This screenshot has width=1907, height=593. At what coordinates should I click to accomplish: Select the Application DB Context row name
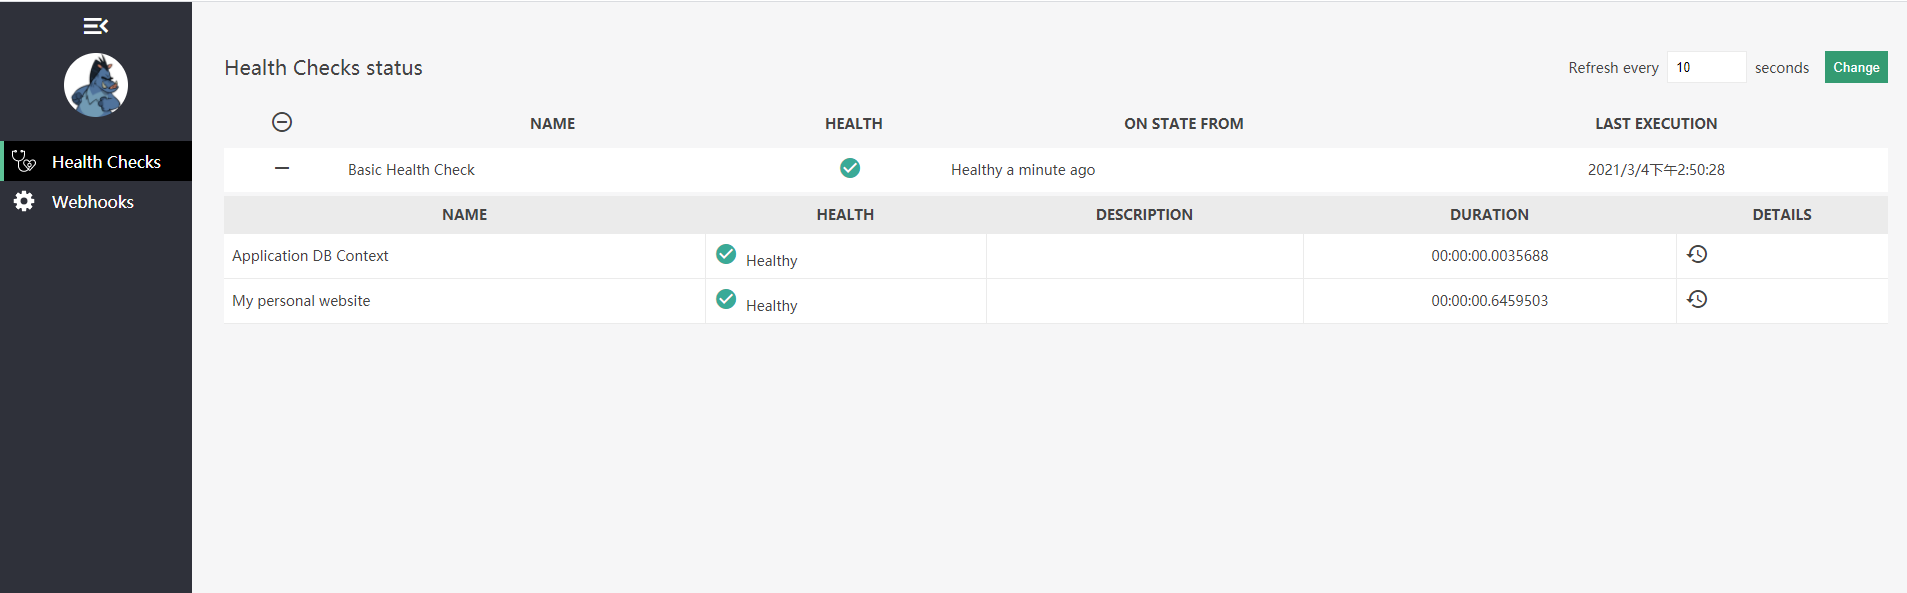(310, 256)
